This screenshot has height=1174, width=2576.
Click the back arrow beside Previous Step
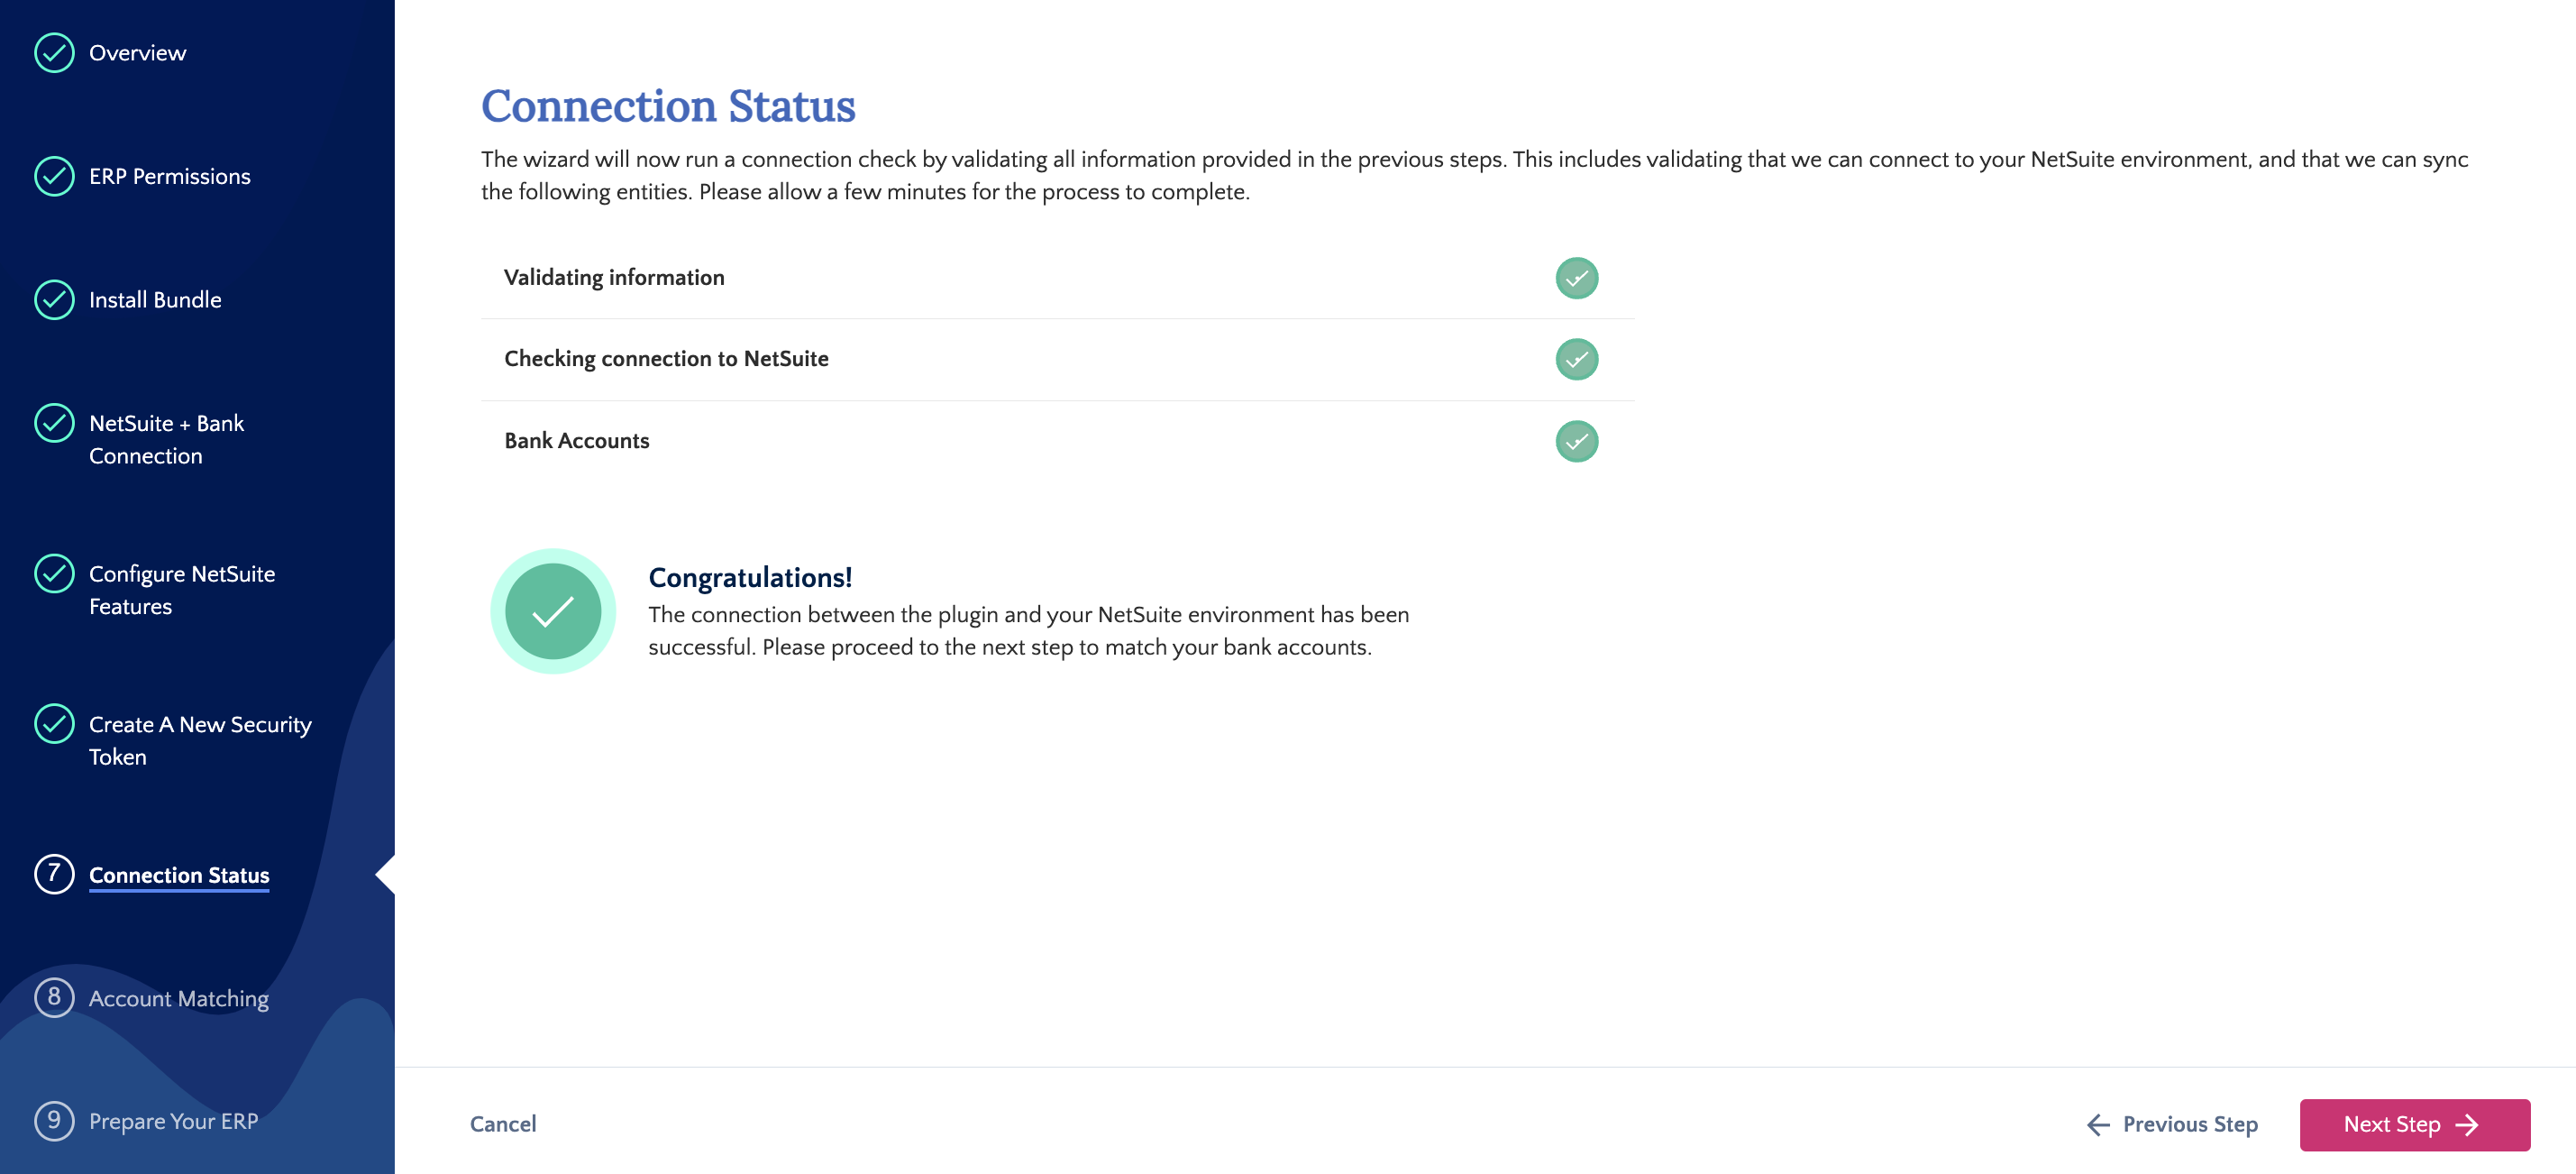pyautogui.click(x=2097, y=1125)
